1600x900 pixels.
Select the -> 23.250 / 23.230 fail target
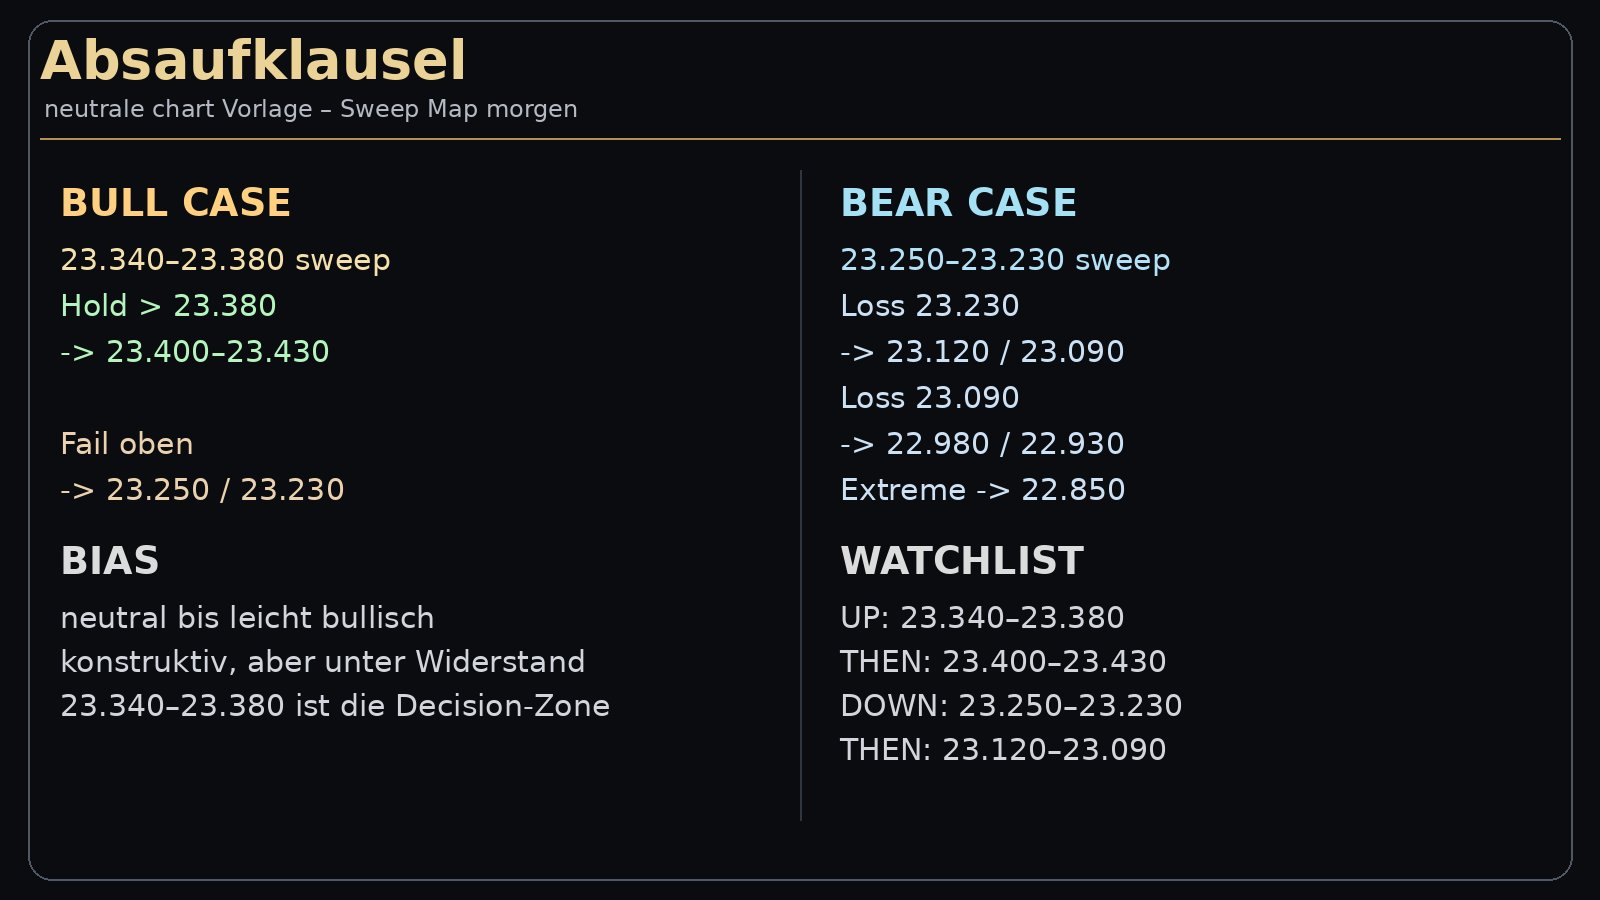tap(202, 490)
